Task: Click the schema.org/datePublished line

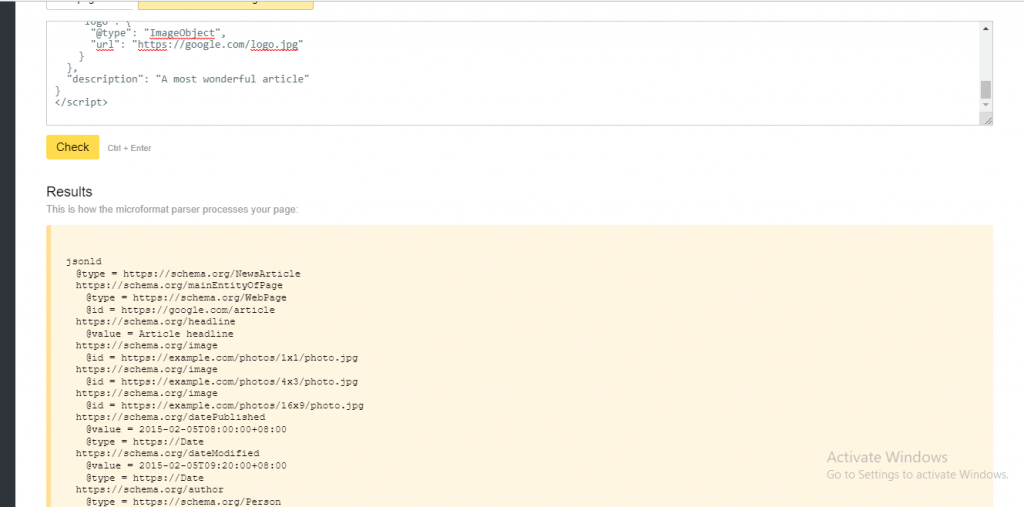Action: coord(170,417)
